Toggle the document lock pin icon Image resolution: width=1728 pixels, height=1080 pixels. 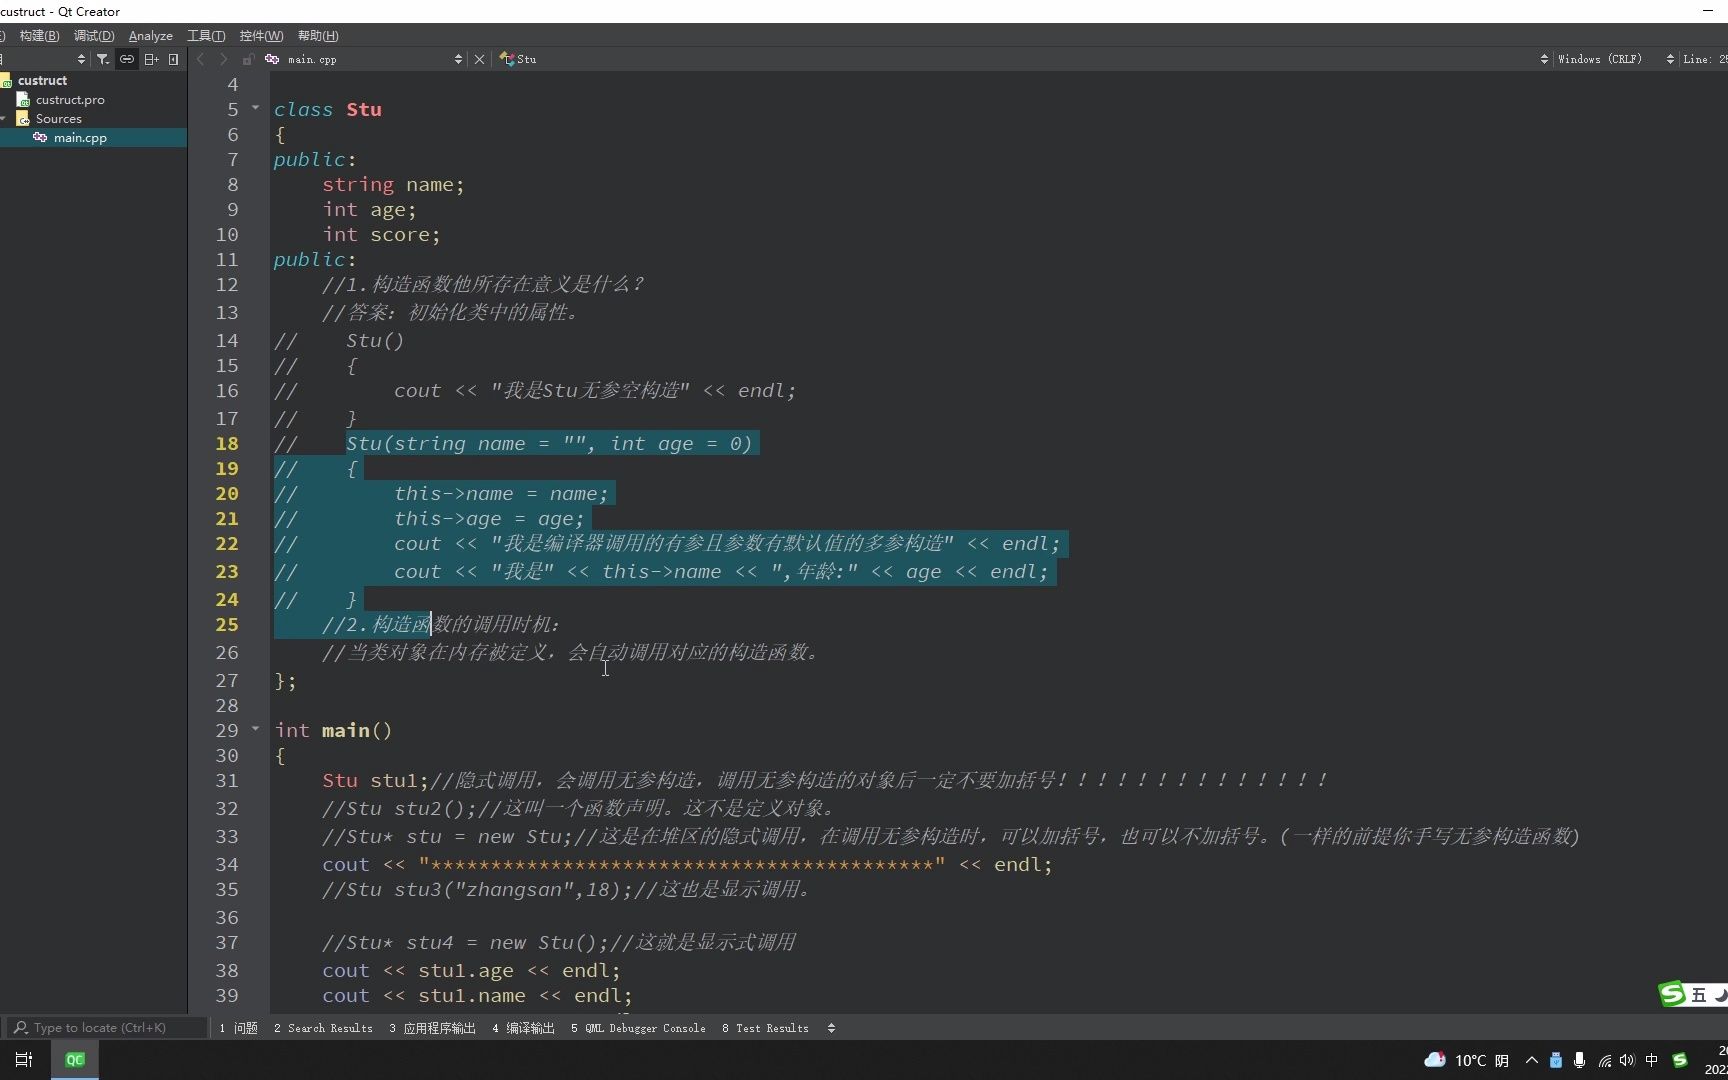248,59
